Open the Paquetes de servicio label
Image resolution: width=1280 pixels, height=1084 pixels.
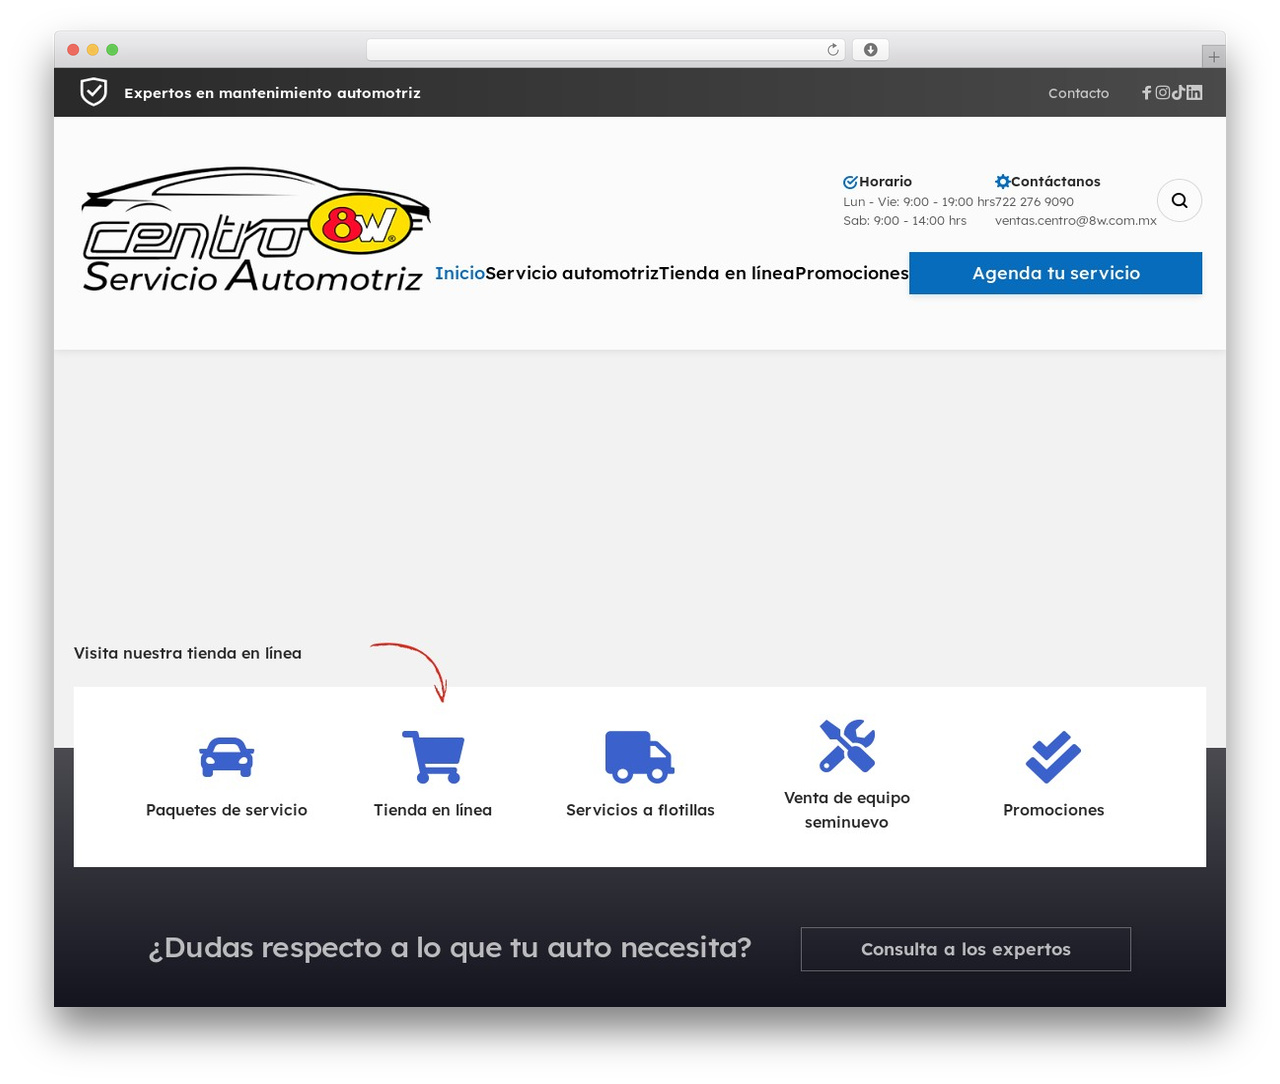tap(227, 810)
